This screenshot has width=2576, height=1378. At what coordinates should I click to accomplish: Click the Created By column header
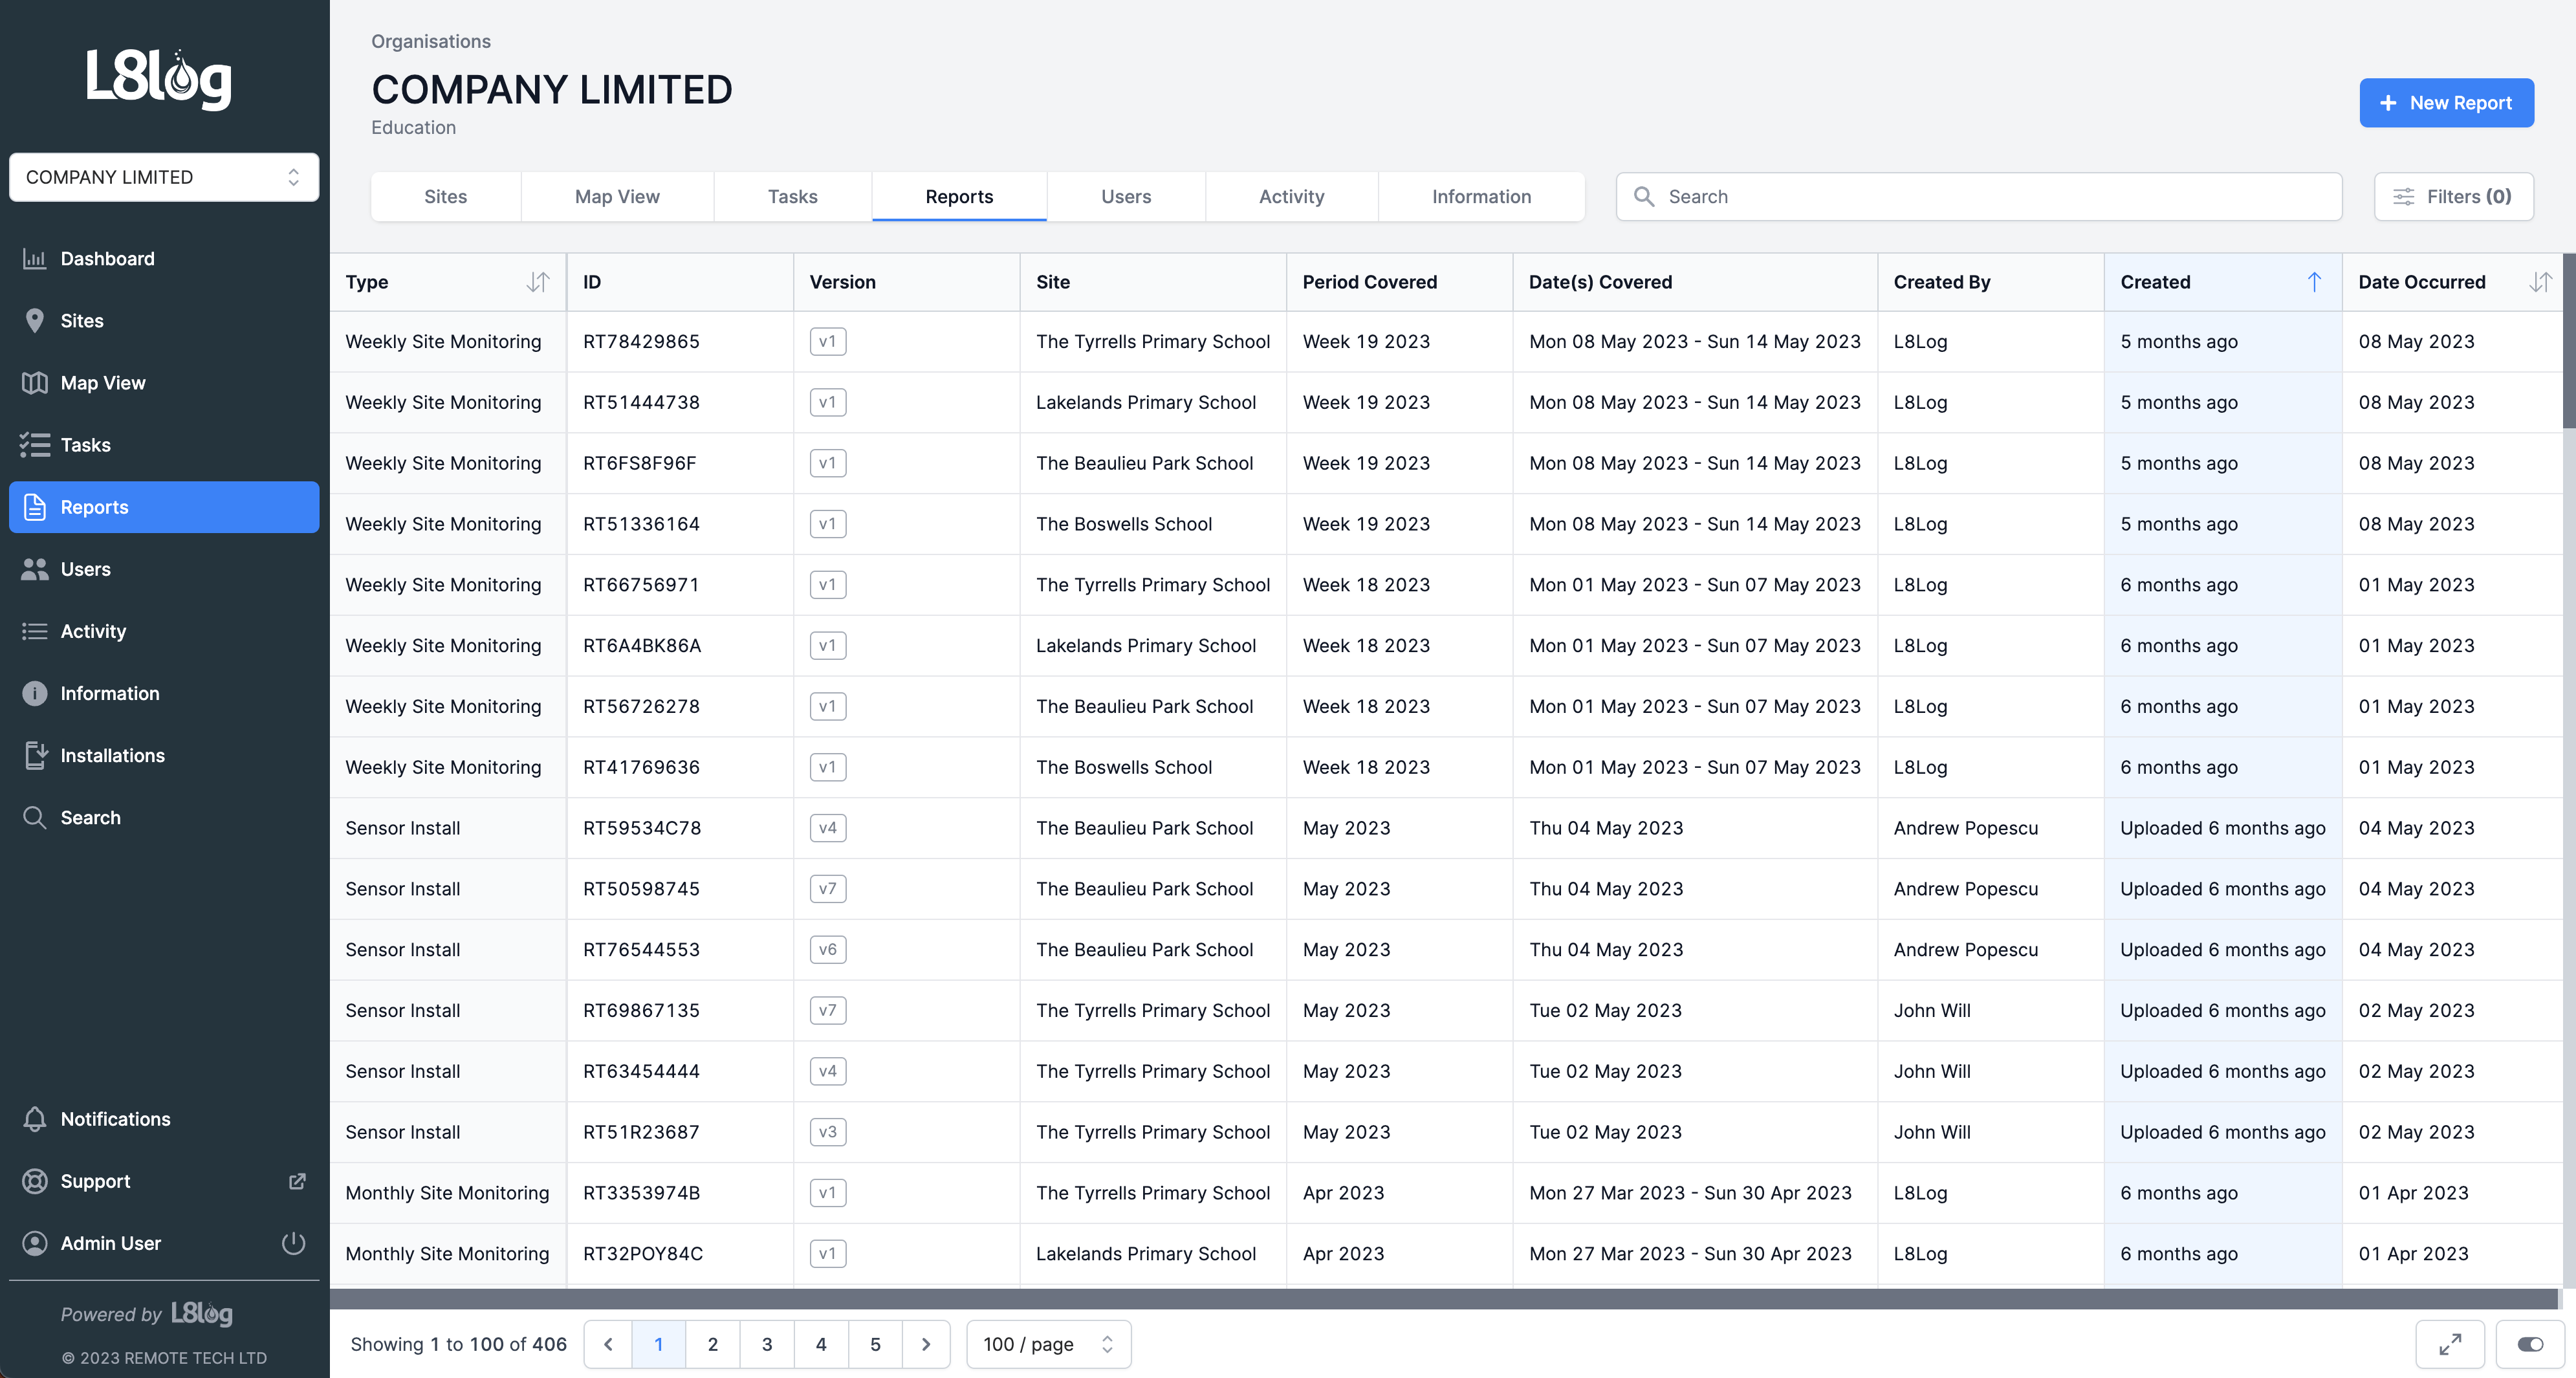coord(1990,282)
